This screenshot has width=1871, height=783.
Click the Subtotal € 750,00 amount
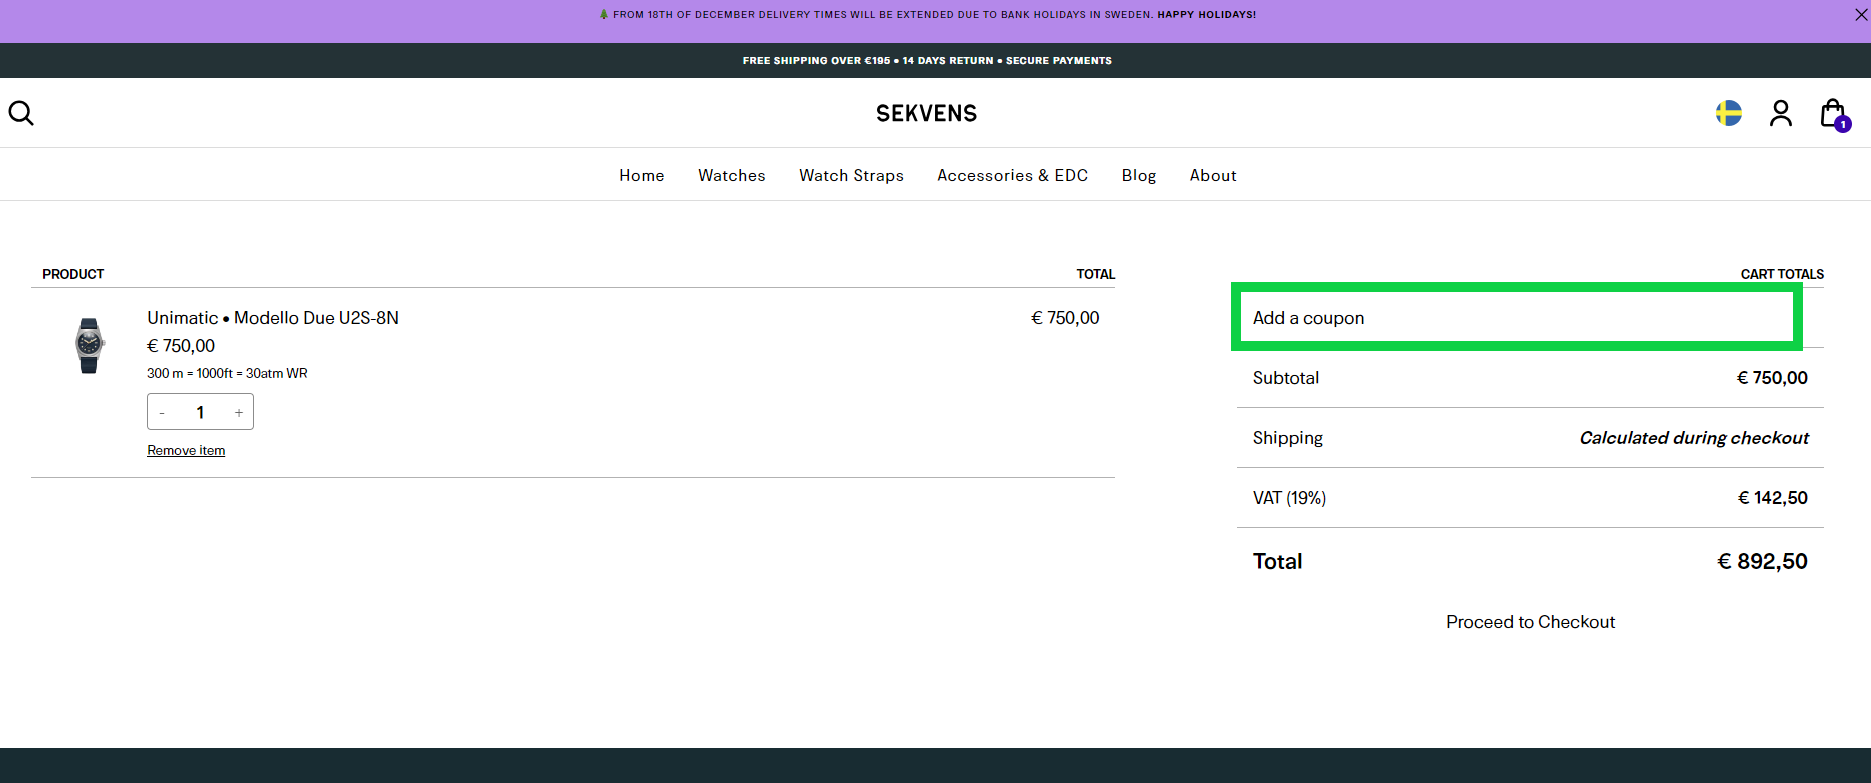(1772, 378)
